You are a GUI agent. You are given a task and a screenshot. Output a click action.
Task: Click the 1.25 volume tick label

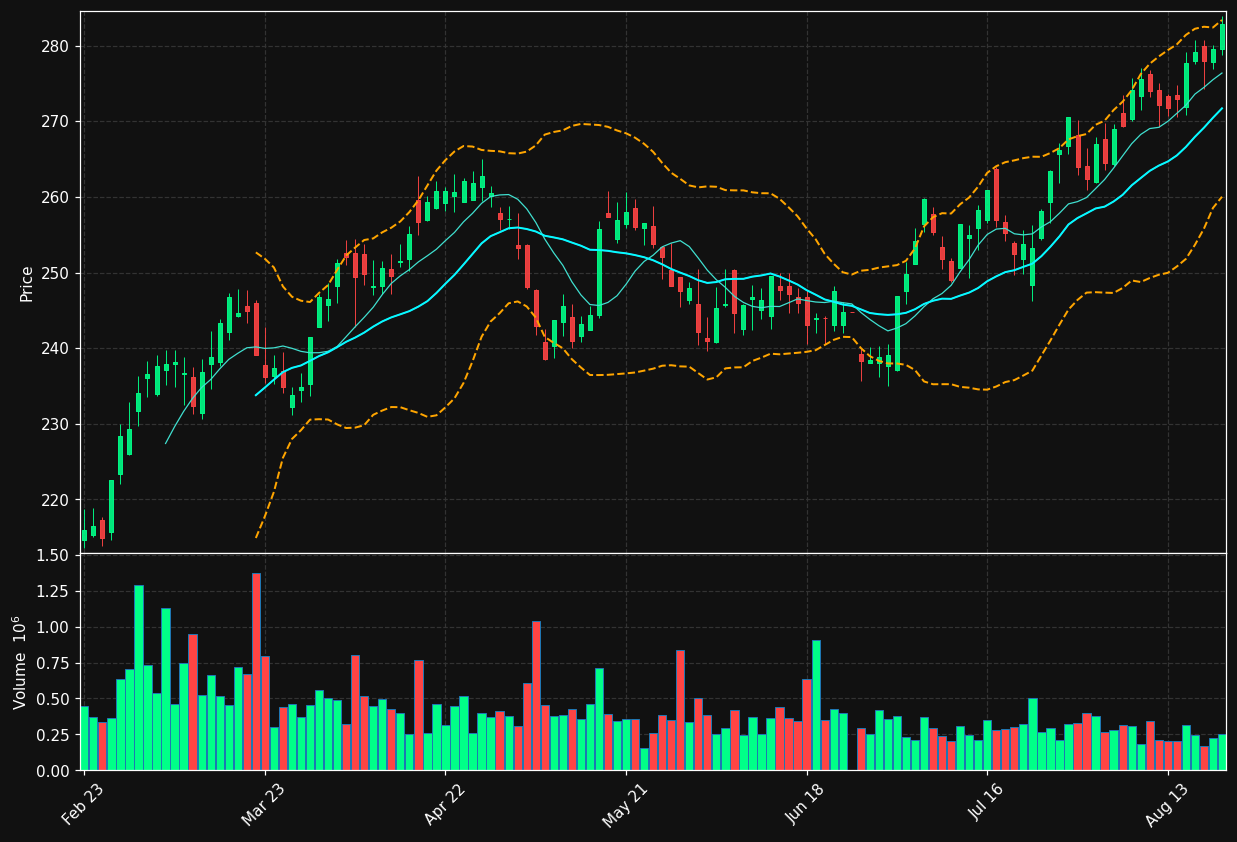pos(53,592)
